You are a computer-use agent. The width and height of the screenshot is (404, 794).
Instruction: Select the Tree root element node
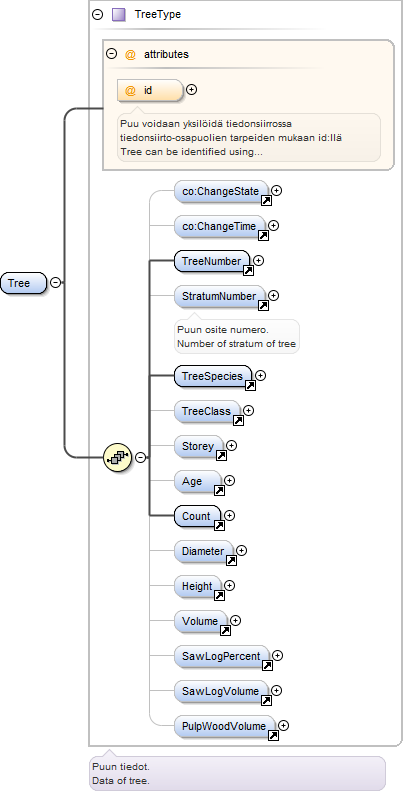(x=23, y=283)
